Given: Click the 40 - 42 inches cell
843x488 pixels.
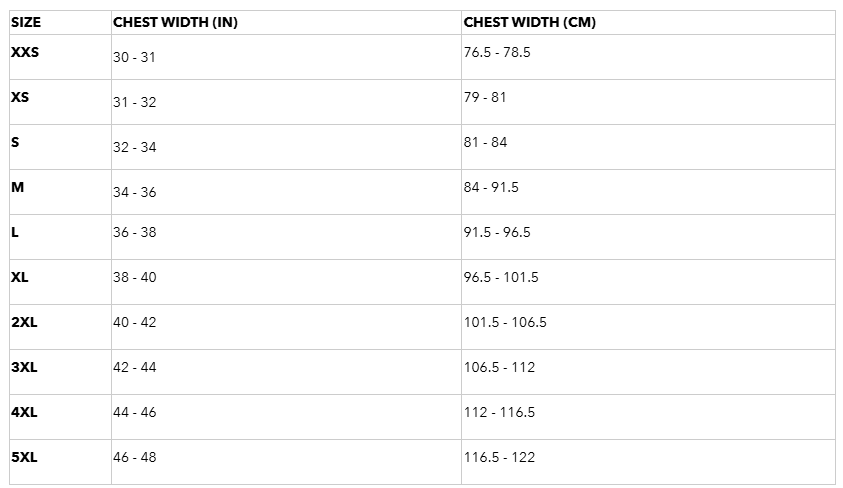Looking at the screenshot, I should (134, 322).
